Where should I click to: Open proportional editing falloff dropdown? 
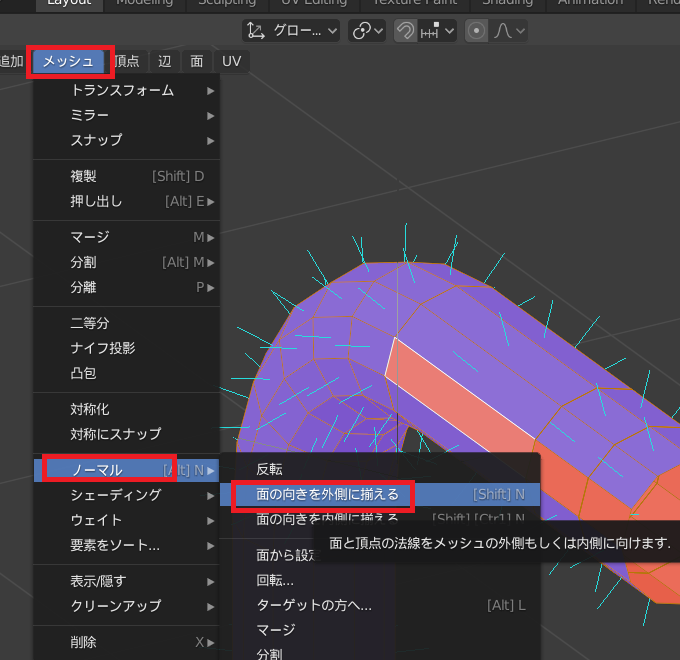tap(510, 31)
